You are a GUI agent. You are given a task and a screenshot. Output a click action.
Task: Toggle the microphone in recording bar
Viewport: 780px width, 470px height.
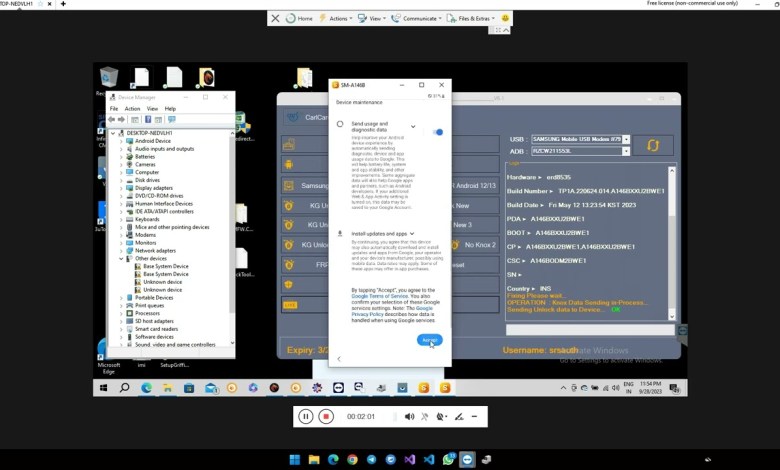pos(425,416)
